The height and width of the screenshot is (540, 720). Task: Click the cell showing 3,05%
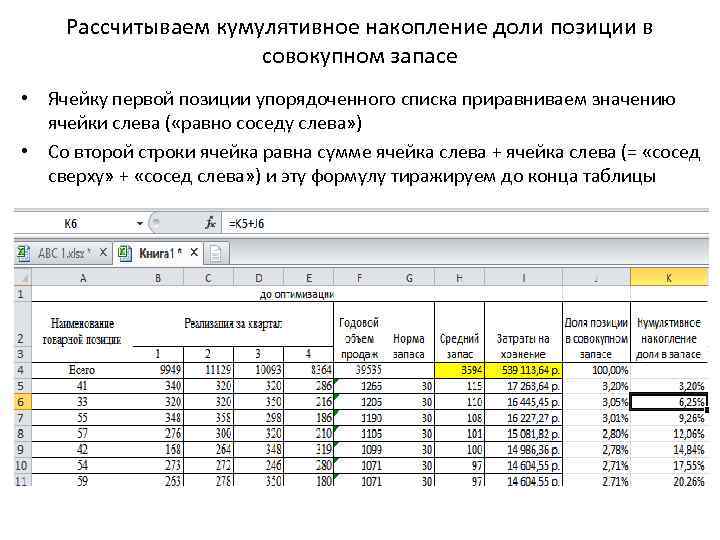tap(596, 402)
